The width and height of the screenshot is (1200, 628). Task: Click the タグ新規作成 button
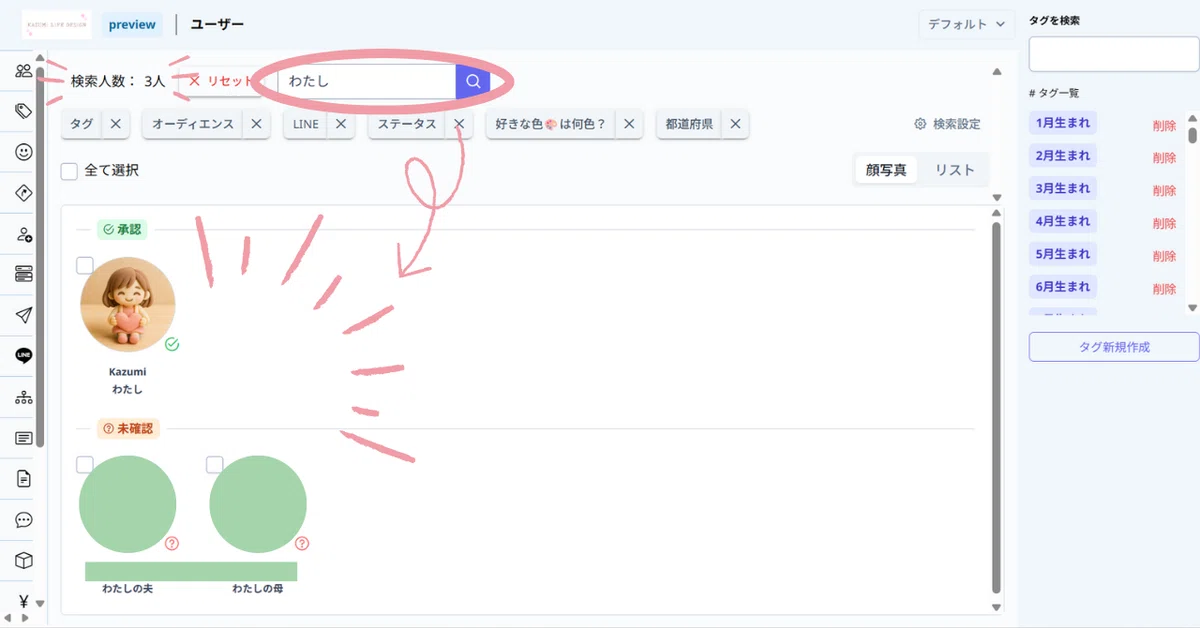click(1114, 347)
